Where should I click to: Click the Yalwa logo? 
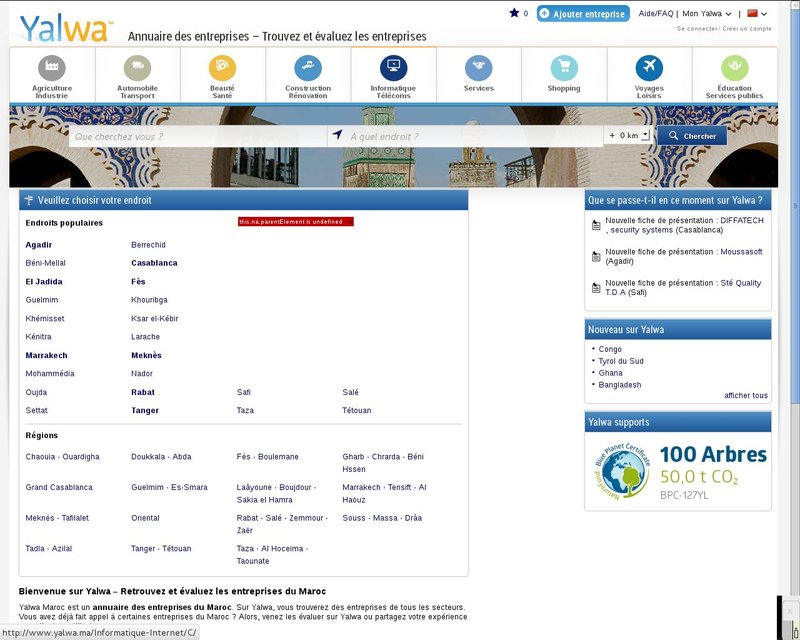(64, 29)
